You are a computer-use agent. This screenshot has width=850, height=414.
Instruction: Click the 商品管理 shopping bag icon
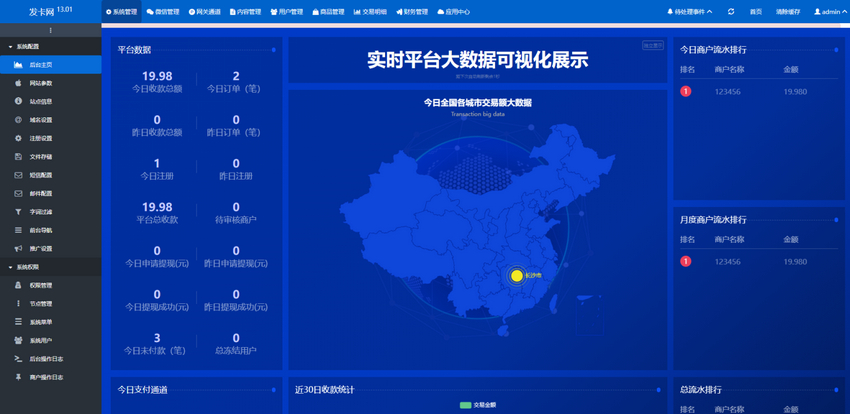pyautogui.click(x=315, y=12)
